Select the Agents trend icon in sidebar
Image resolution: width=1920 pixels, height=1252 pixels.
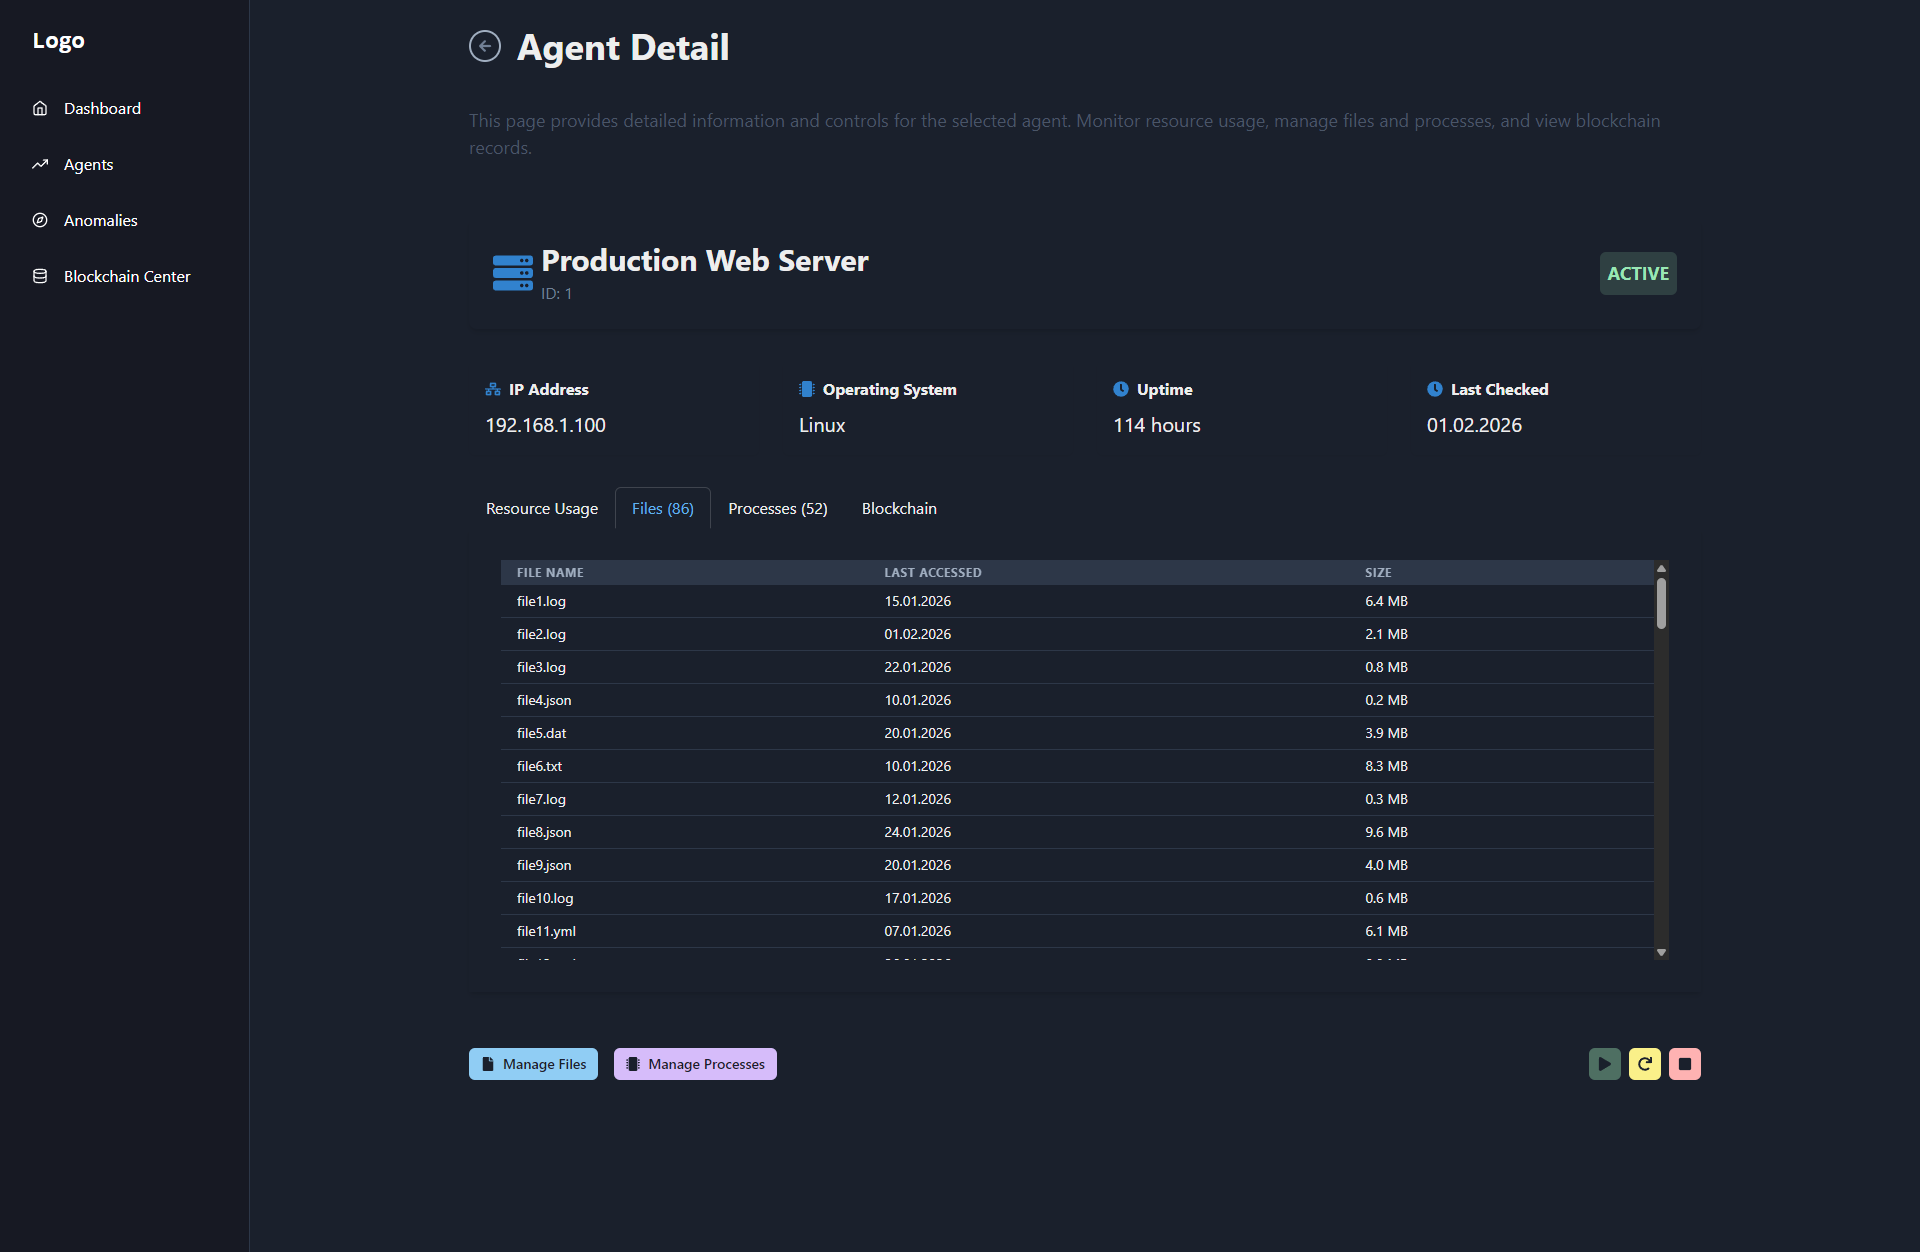click(x=40, y=164)
